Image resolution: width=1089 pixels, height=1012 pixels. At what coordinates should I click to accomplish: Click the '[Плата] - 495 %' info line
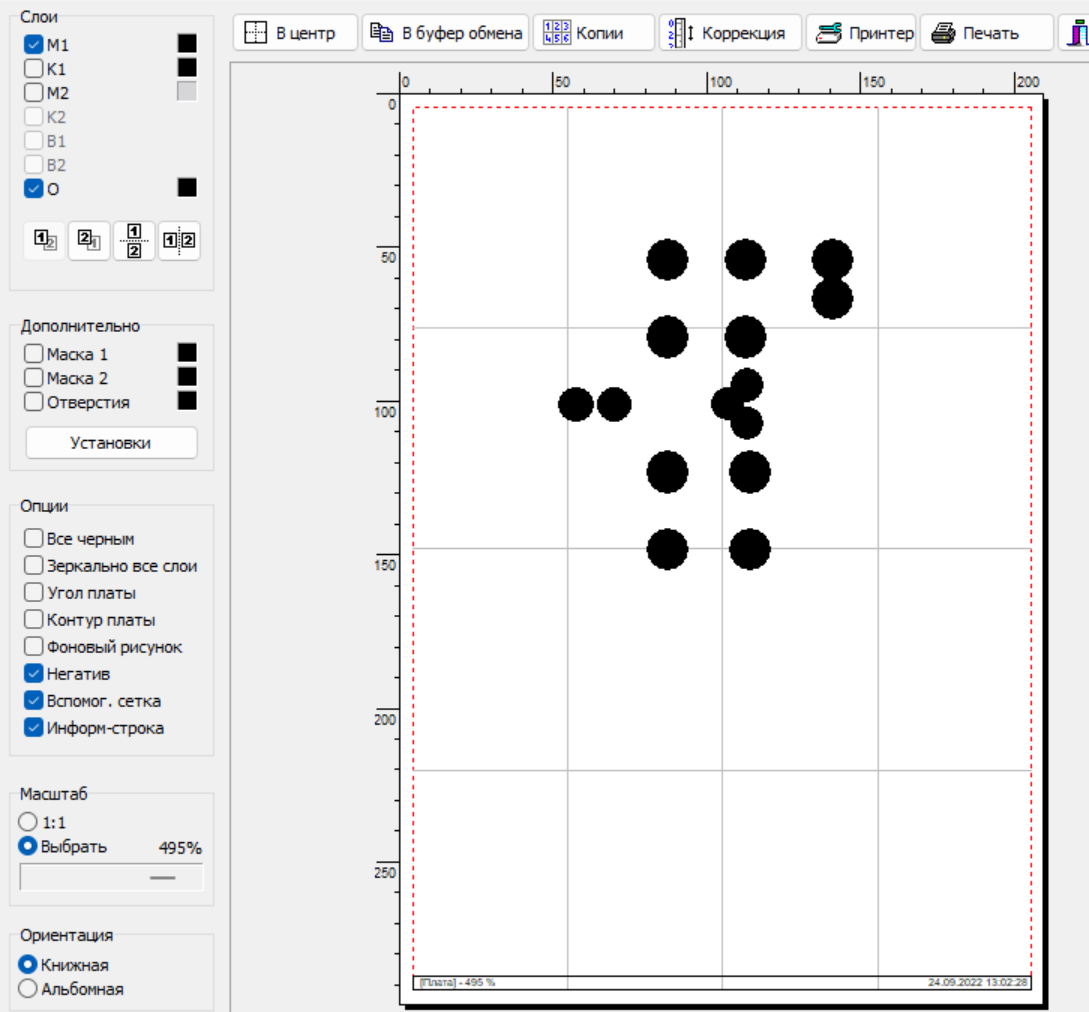457,982
